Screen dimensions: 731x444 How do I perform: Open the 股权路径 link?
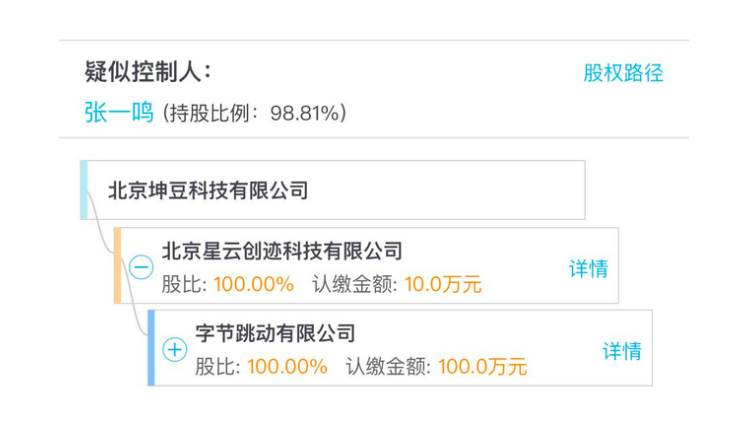click(x=623, y=73)
